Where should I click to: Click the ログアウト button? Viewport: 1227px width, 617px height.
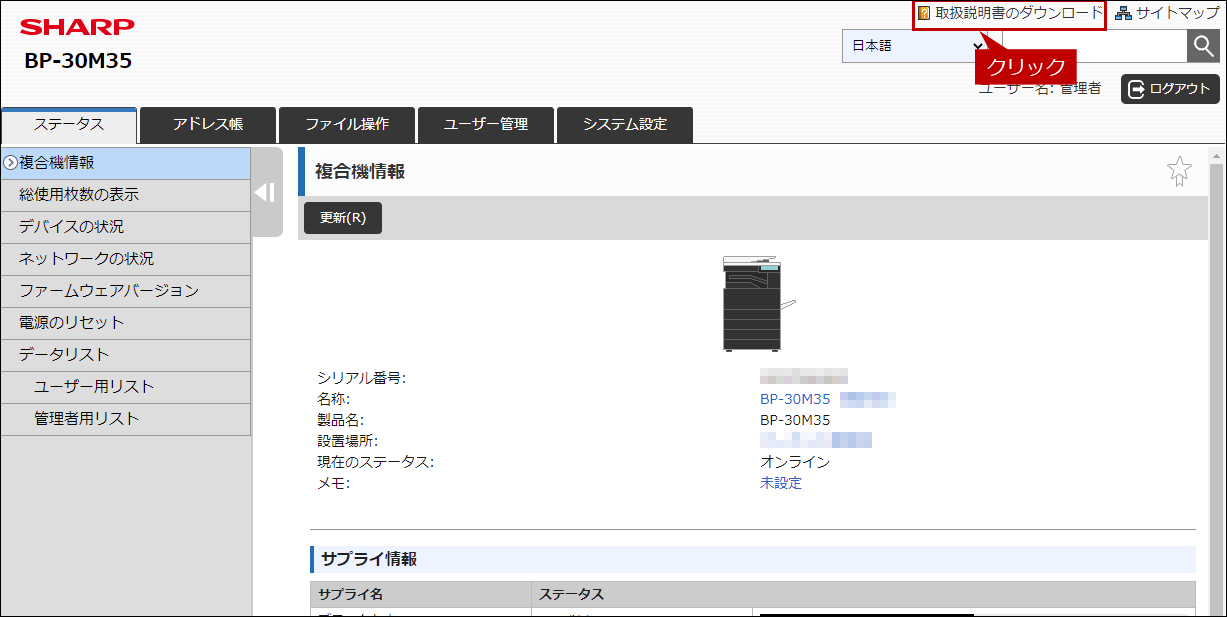tap(1169, 89)
